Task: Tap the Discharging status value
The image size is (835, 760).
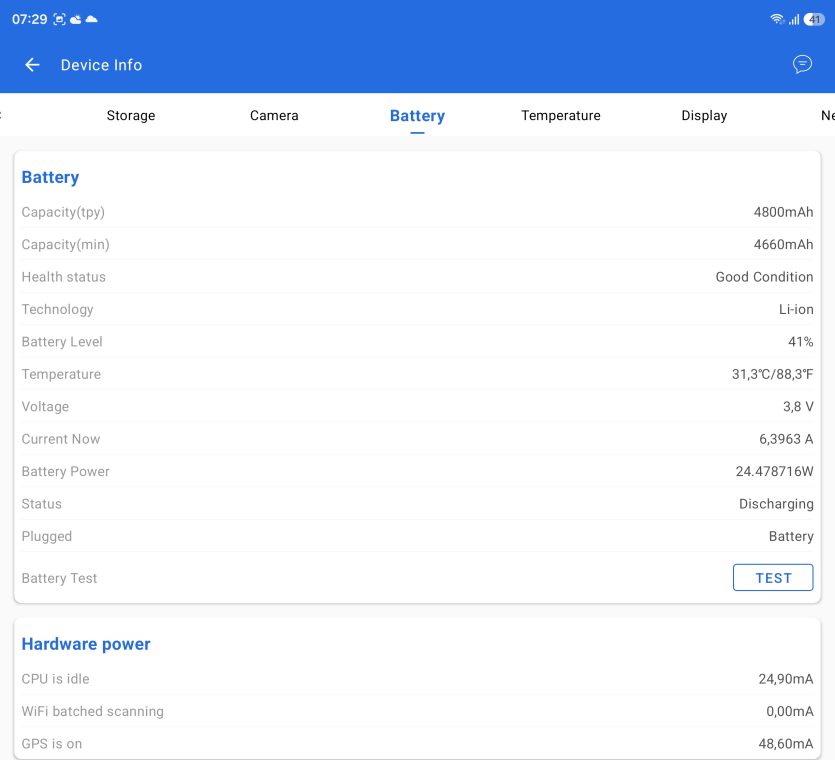Action: point(776,504)
